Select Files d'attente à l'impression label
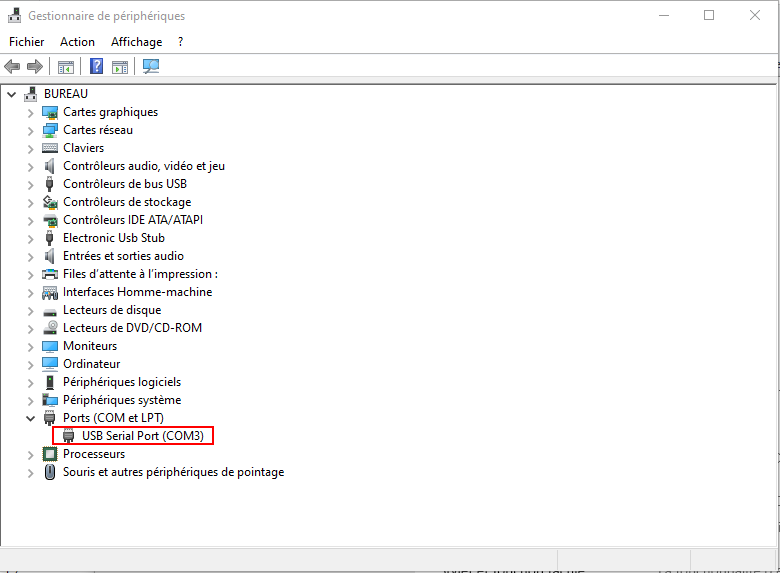This screenshot has width=780, height=573. [140, 274]
